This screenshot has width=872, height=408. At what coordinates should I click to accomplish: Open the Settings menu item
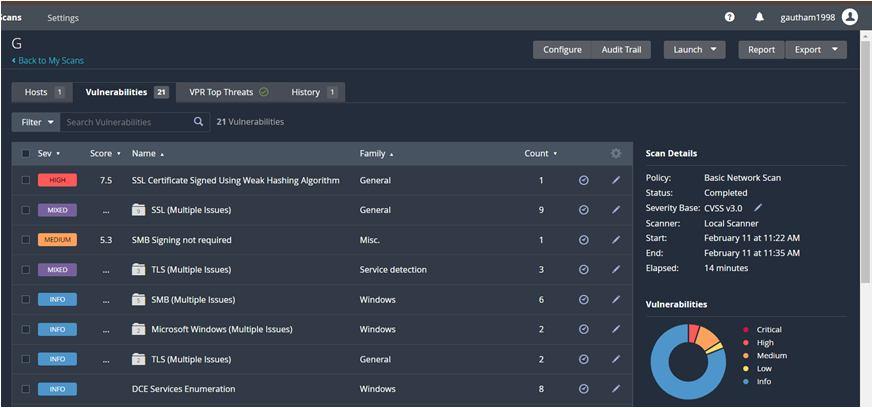(x=63, y=18)
